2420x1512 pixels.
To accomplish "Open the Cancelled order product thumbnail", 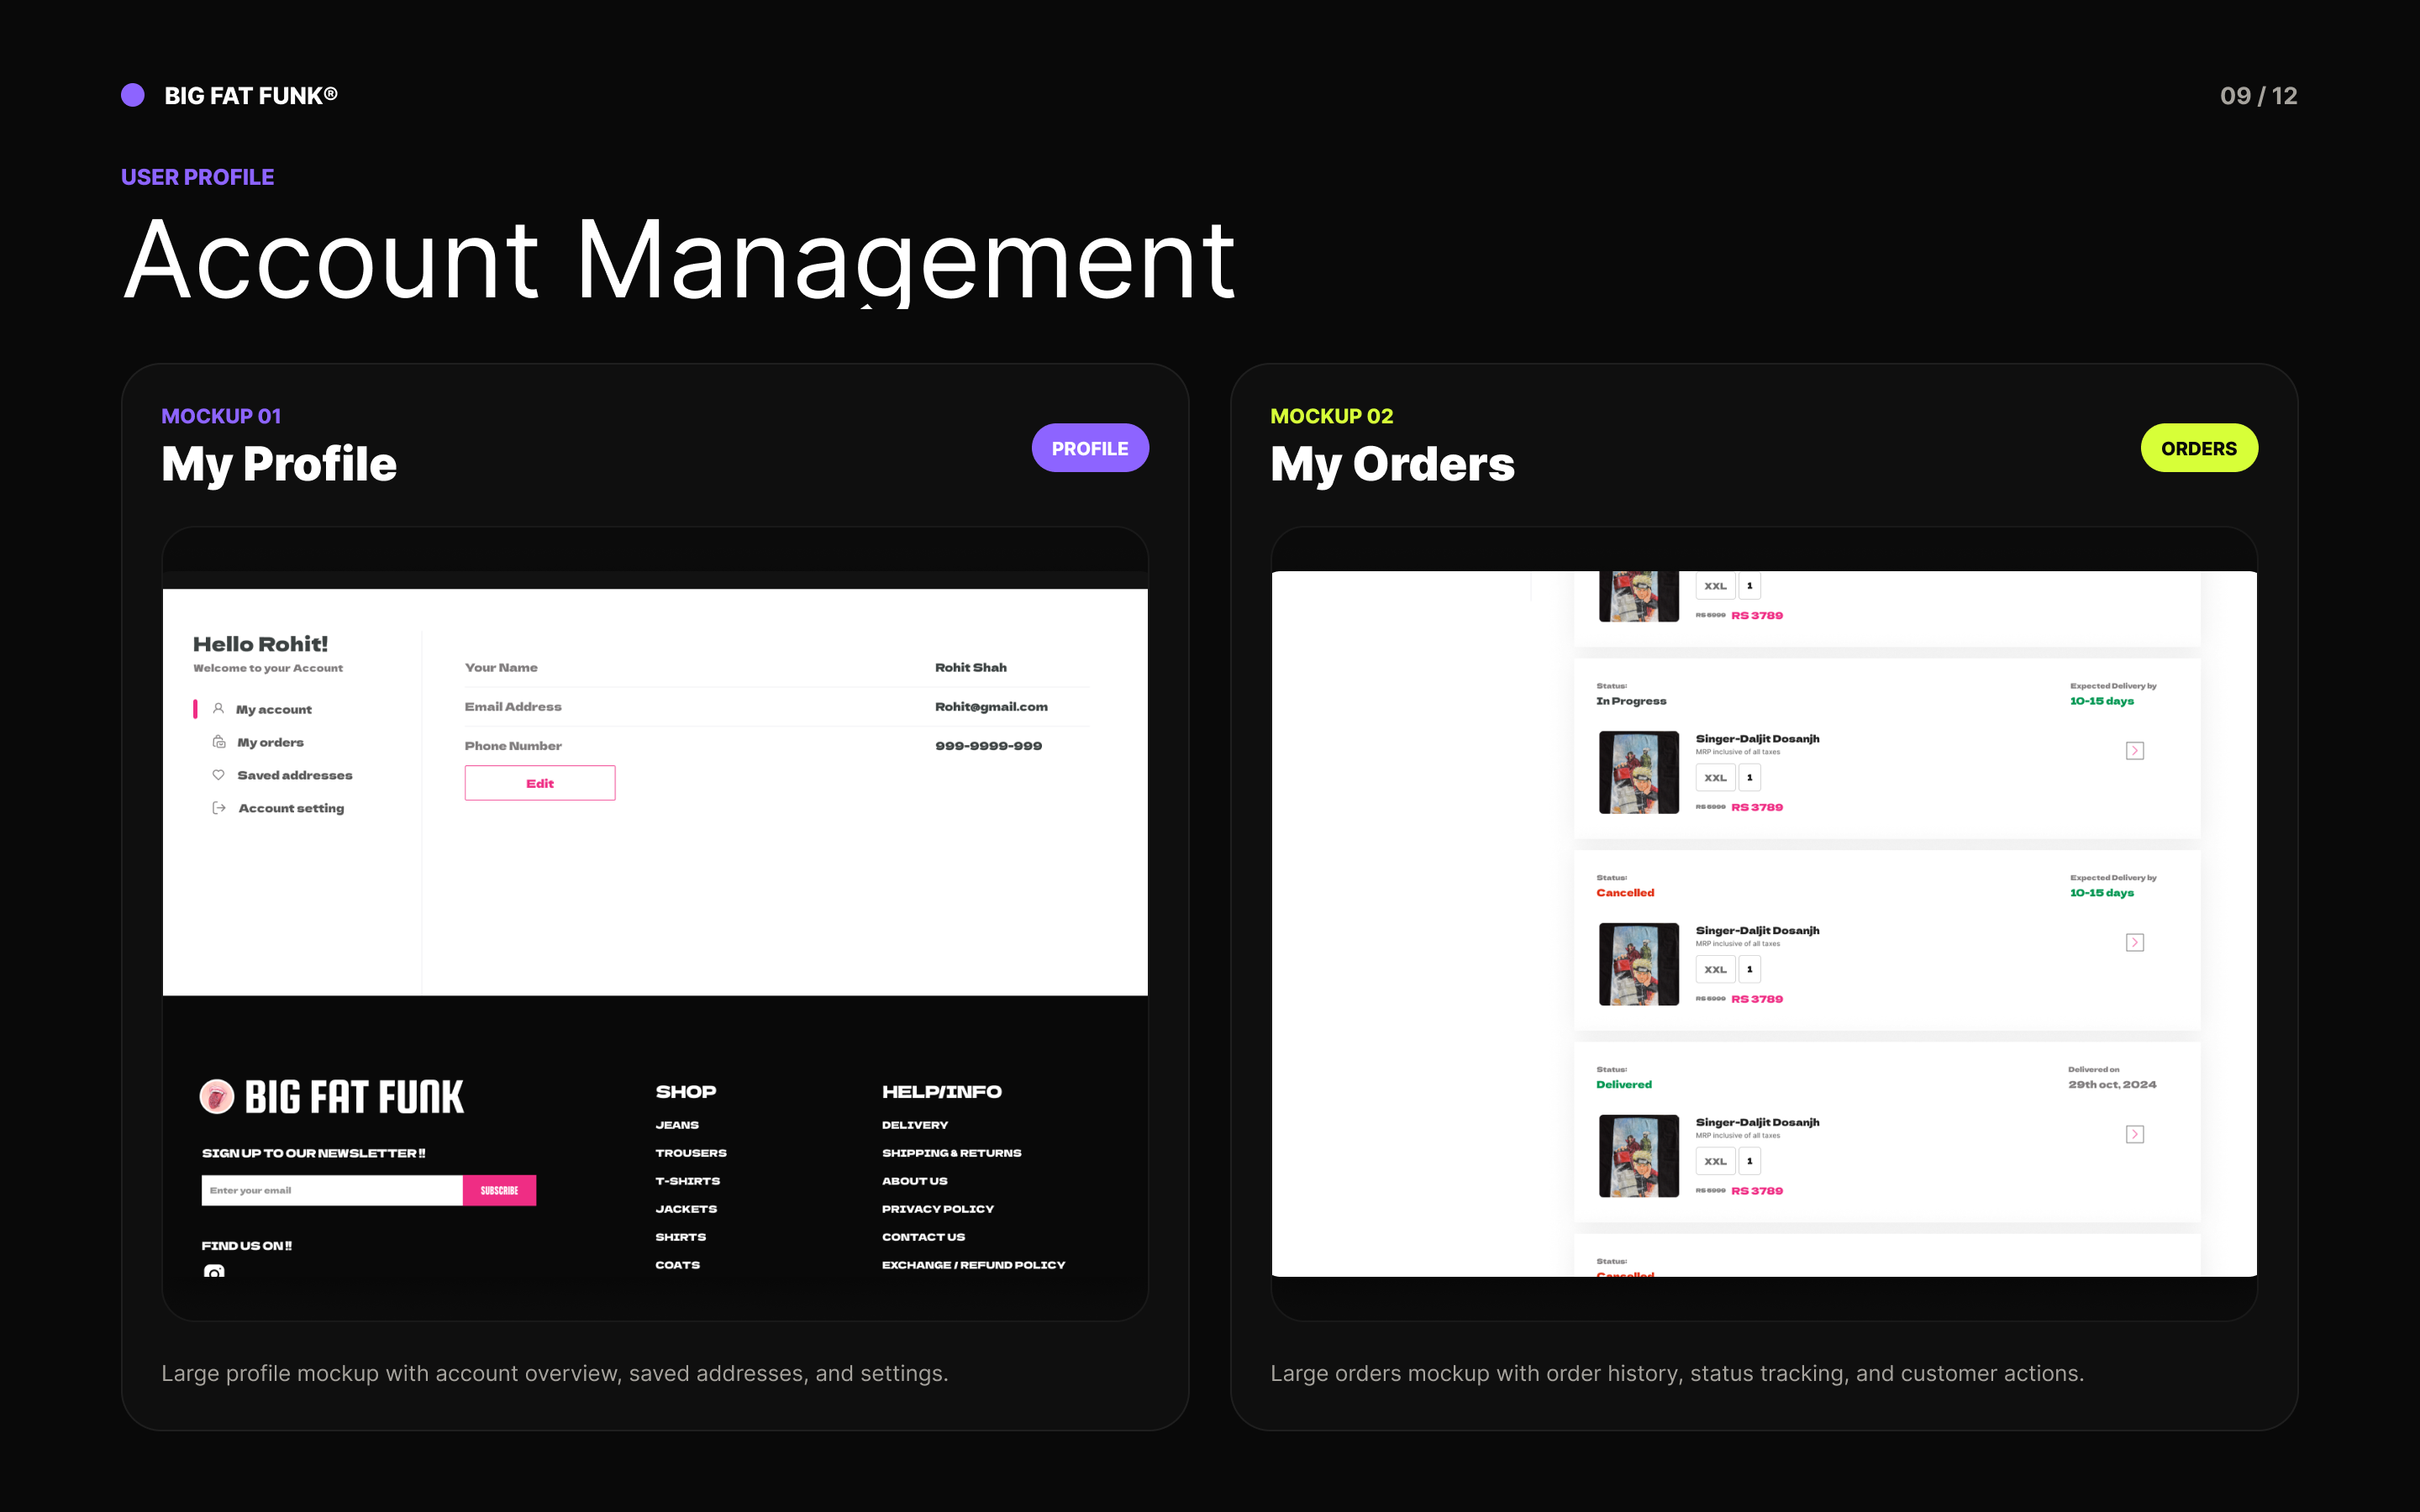I will [1639, 964].
